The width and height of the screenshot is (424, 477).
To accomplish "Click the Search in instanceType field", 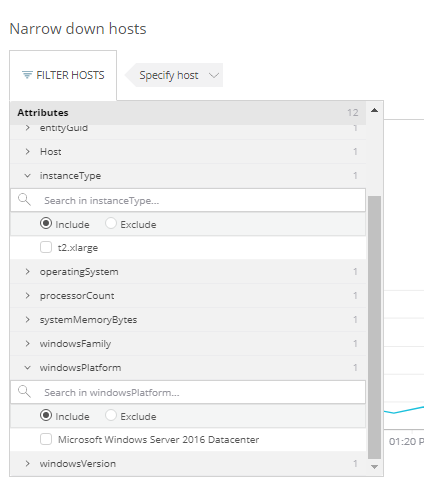I will (188, 200).
